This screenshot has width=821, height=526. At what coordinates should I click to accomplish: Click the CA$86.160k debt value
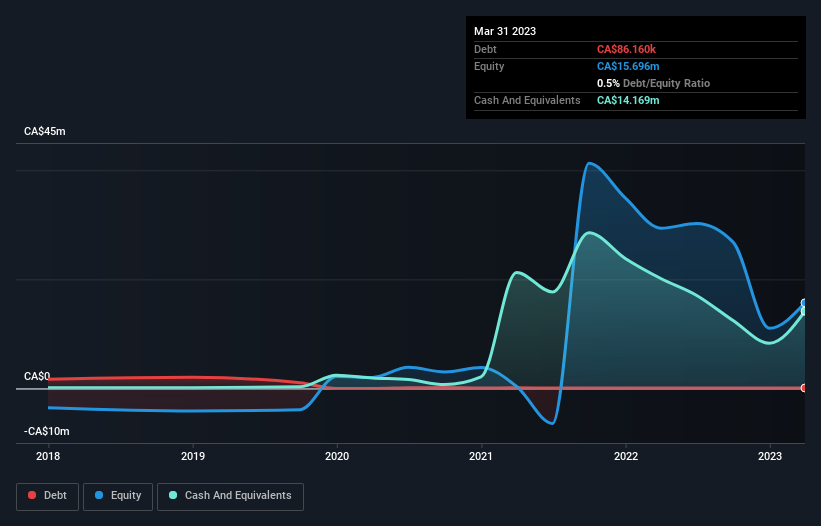(626, 49)
